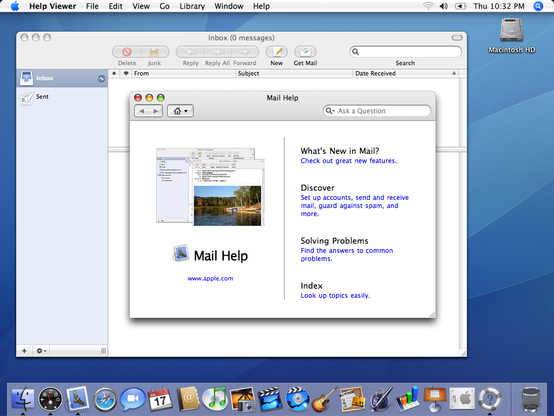
Task: Open Look up topics easily link
Action: 335,295
